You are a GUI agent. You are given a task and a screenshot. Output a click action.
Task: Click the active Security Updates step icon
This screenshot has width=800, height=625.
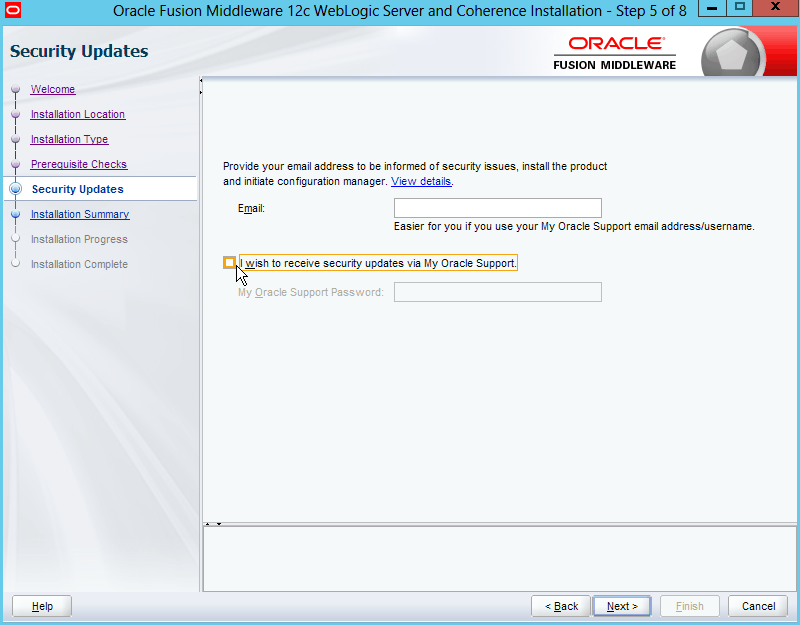(x=15, y=189)
